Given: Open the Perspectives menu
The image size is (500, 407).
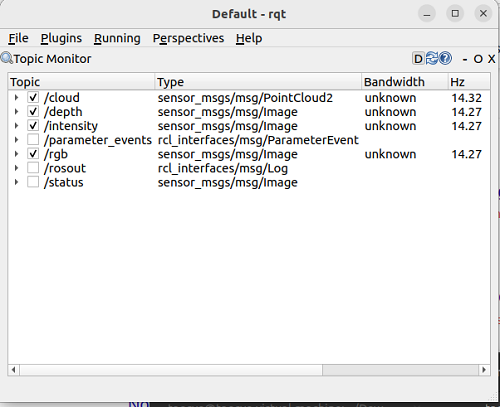Looking at the screenshot, I should [x=188, y=38].
